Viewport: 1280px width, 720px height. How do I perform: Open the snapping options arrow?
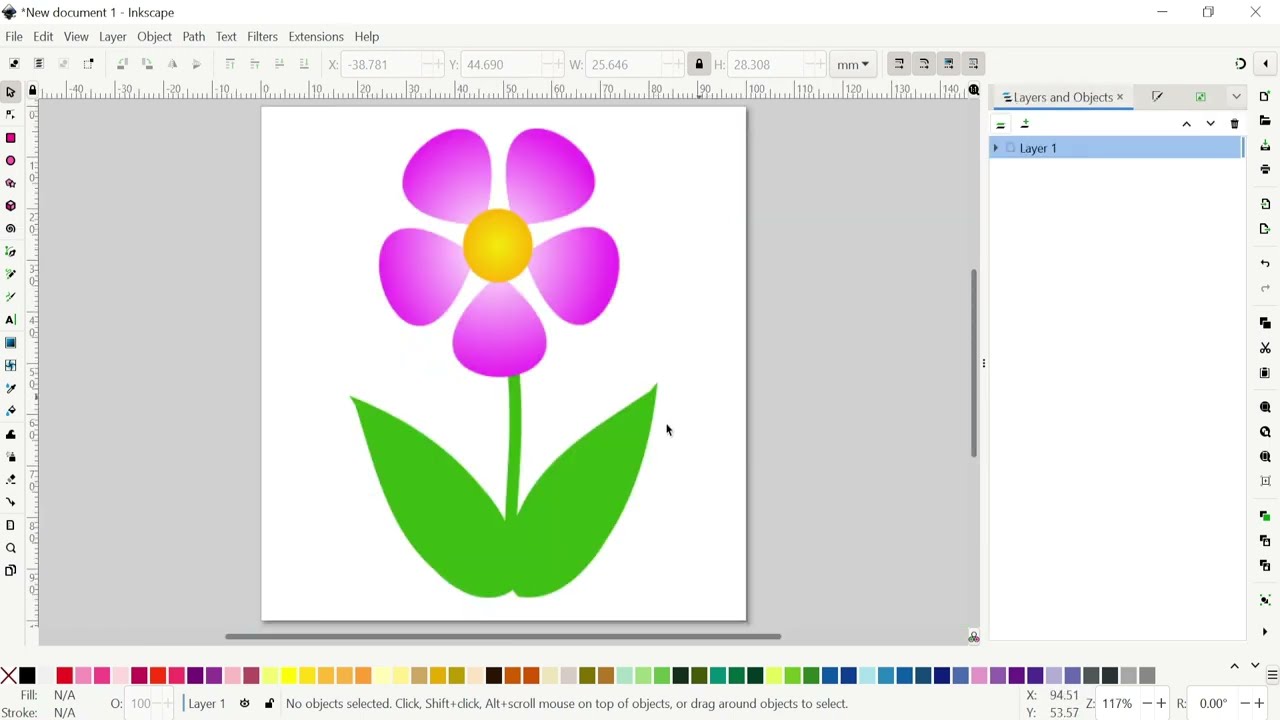(x=1265, y=64)
